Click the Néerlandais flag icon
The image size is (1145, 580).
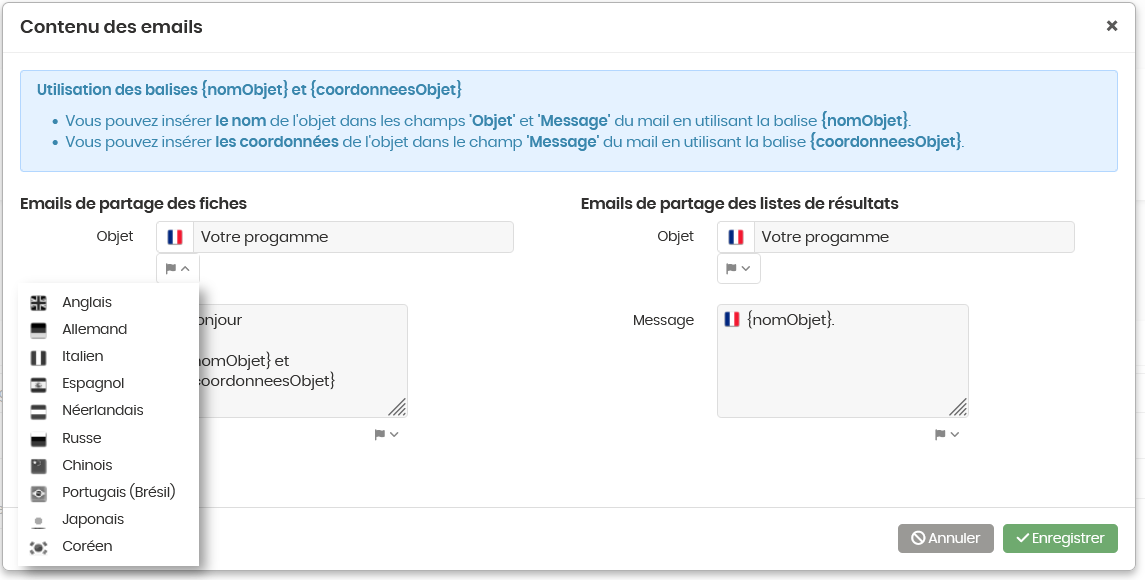click(39, 411)
